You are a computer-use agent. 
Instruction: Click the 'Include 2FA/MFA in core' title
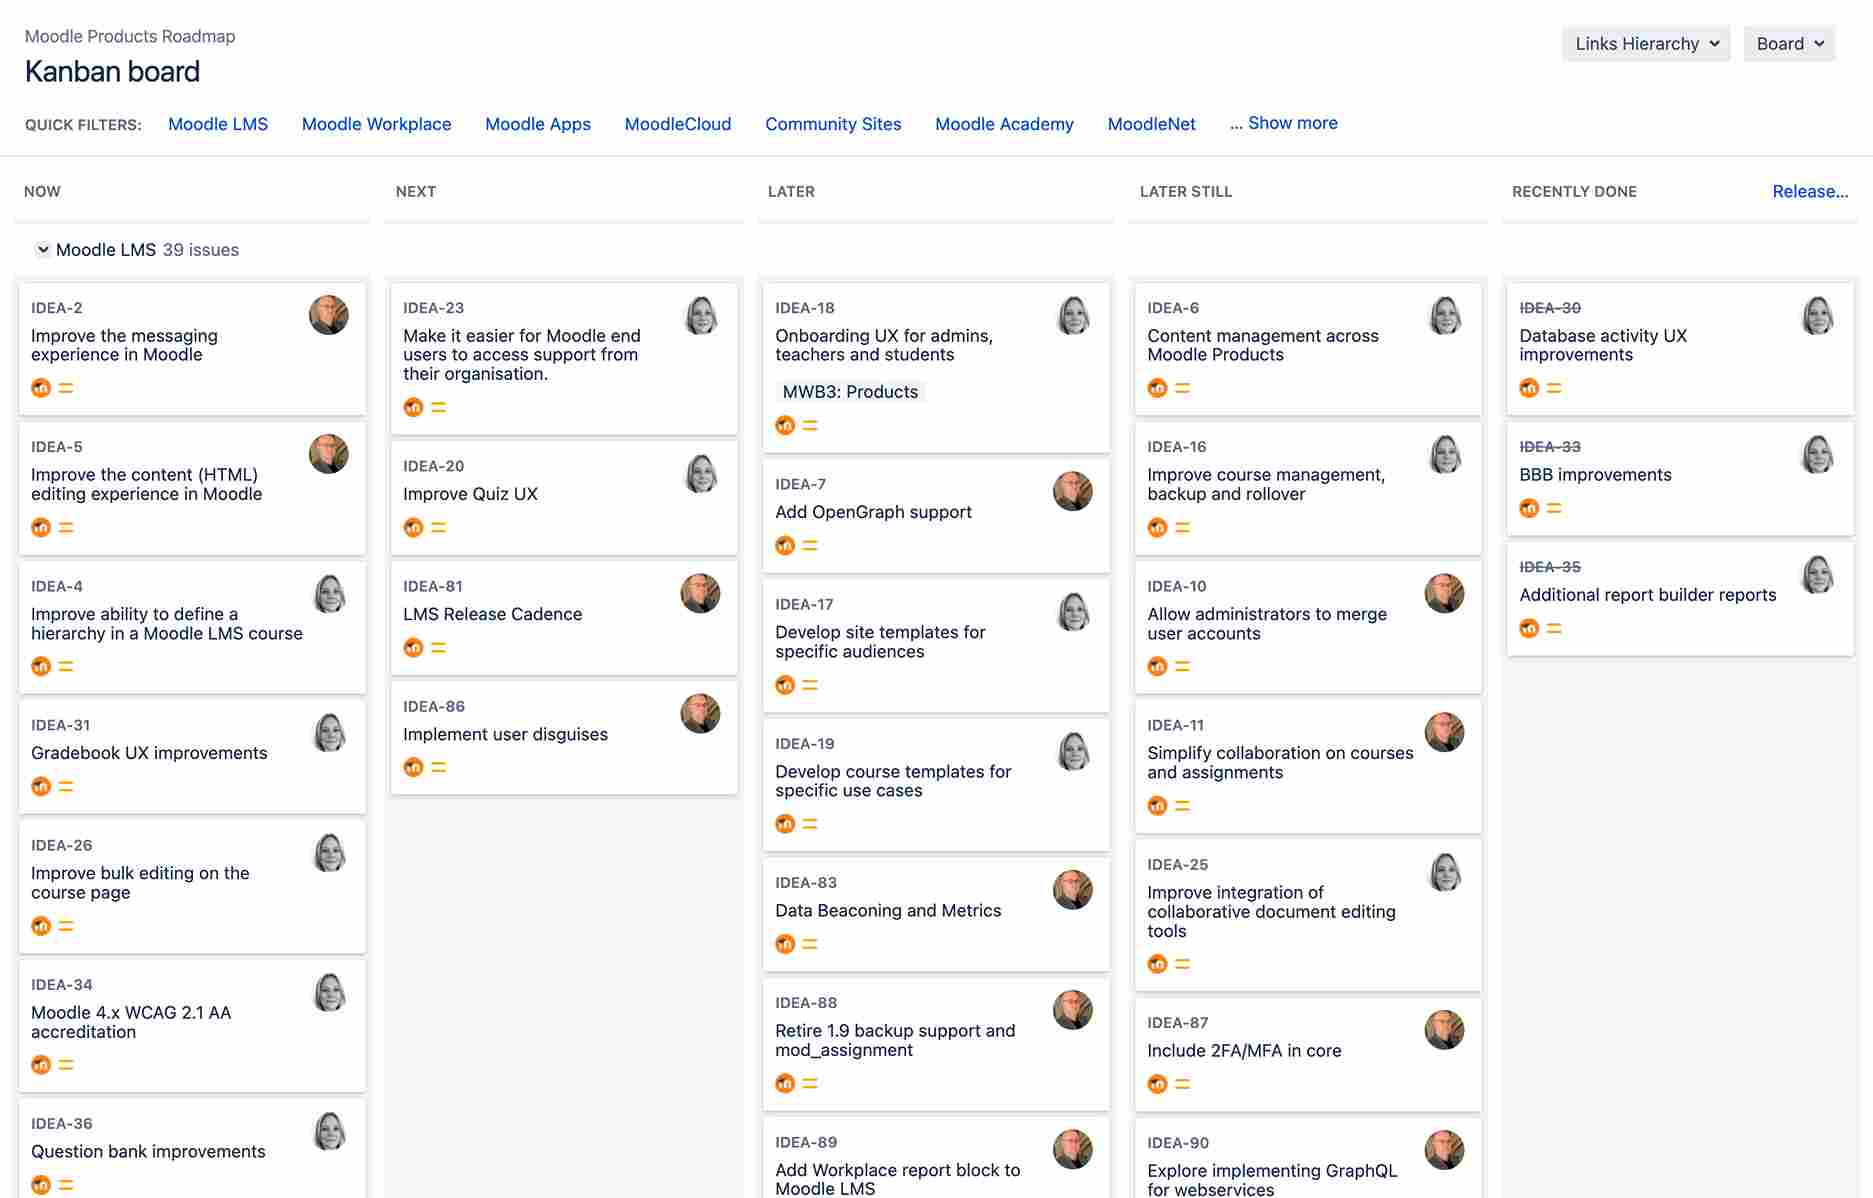coord(1244,1050)
